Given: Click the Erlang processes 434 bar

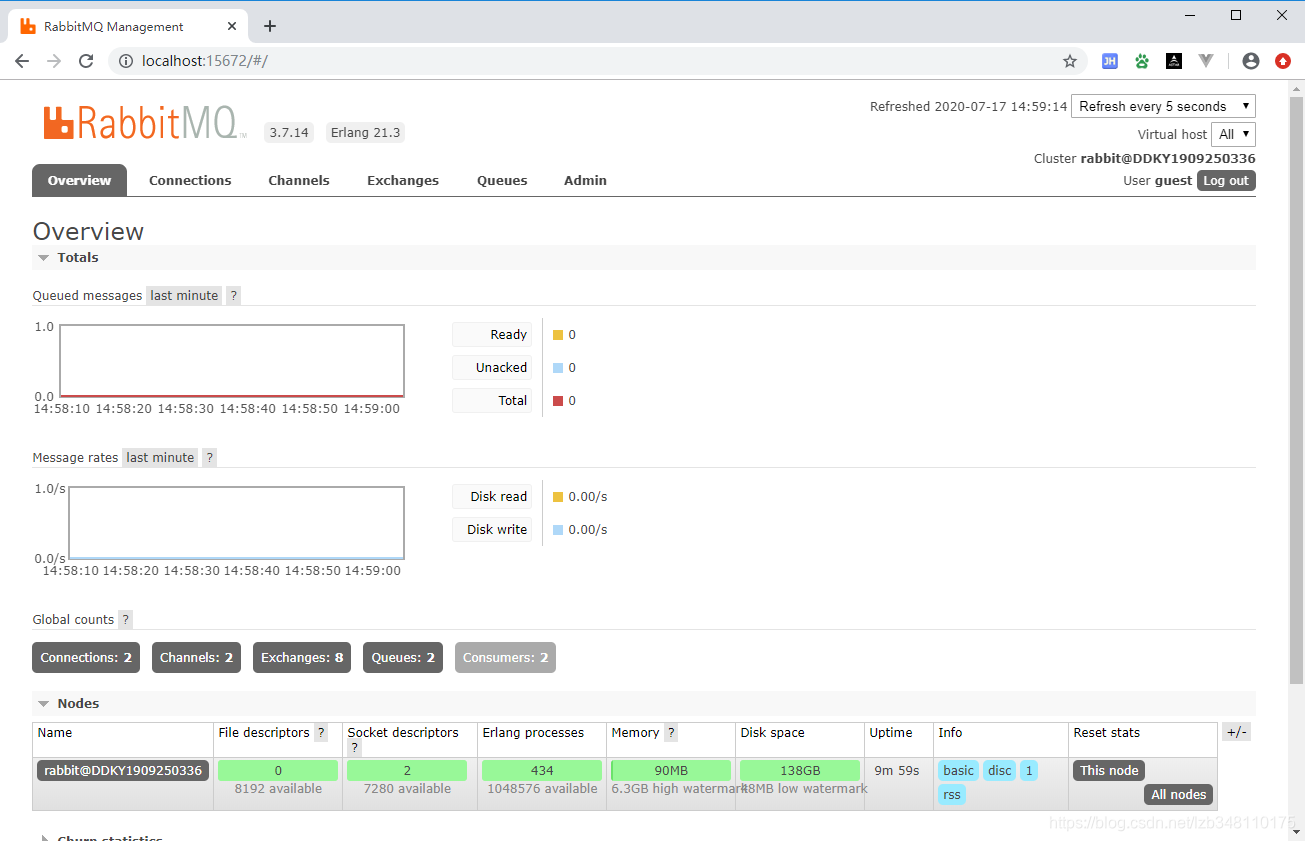Looking at the screenshot, I should tap(542, 771).
